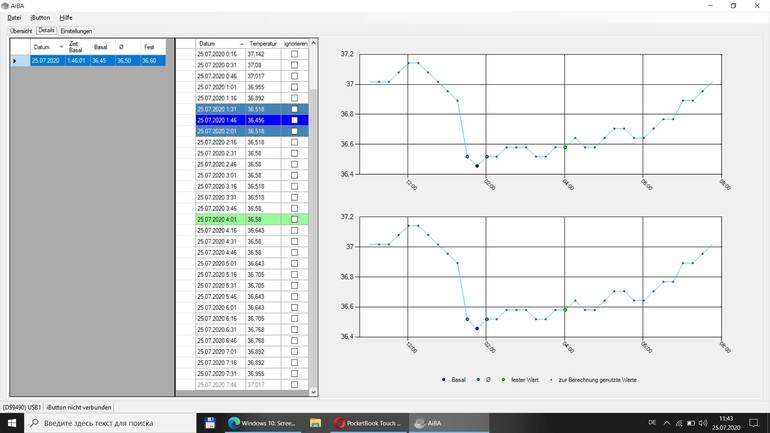Open the Windows Start menu
This screenshot has height=433, width=770.
12,423
